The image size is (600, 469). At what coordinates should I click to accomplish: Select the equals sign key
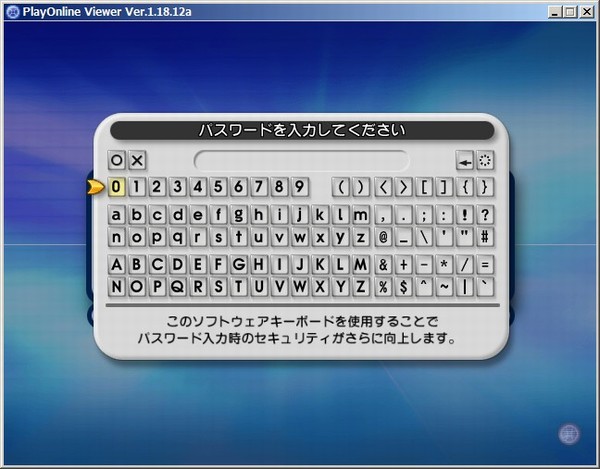point(485,265)
